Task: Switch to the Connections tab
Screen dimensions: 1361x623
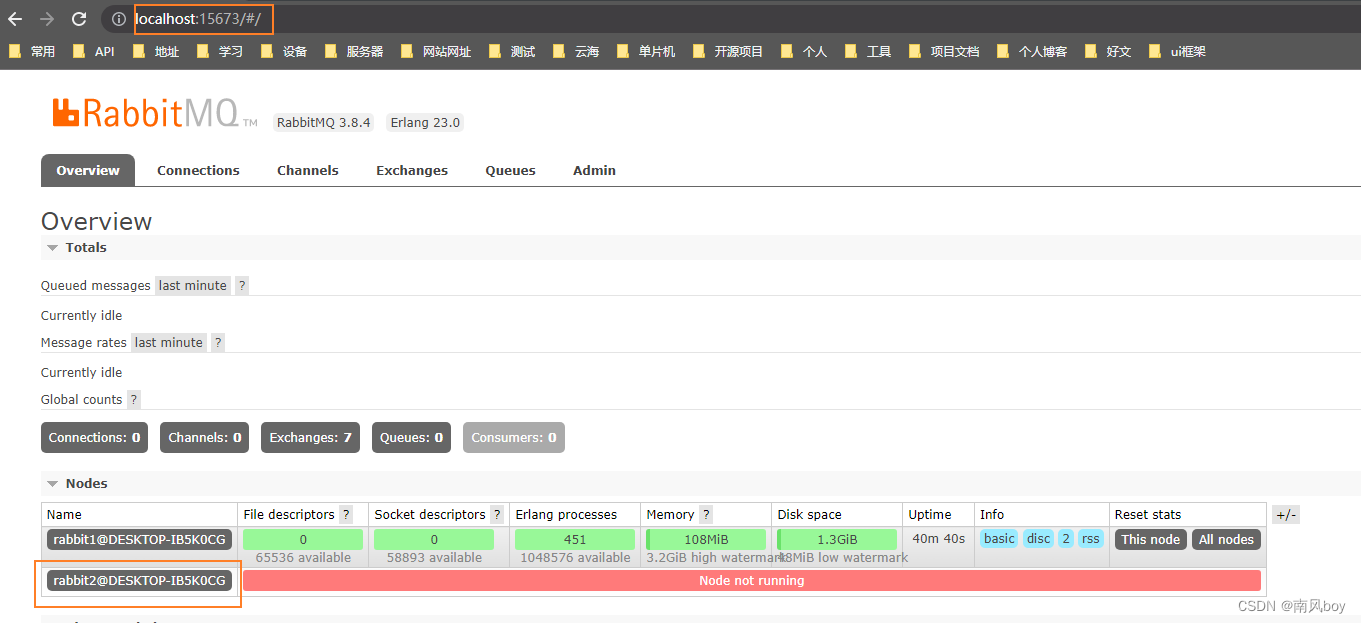Action: (198, 170)
